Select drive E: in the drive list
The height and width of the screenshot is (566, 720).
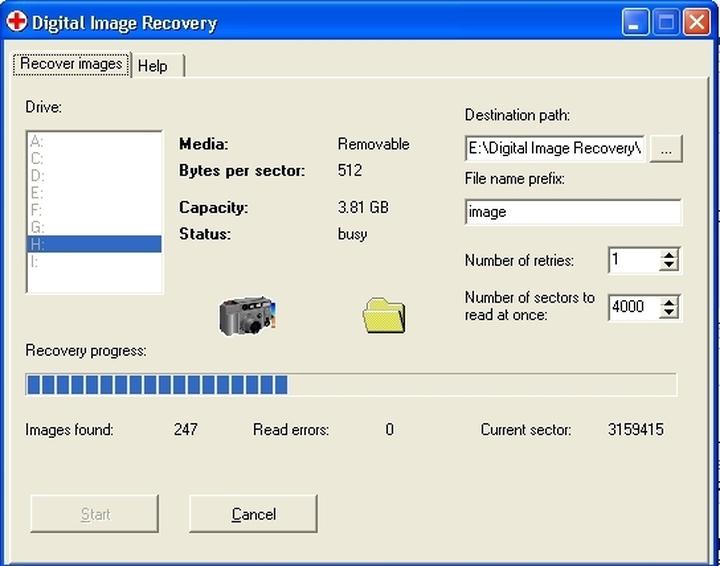pyautogui.click(x=94, y=193)
